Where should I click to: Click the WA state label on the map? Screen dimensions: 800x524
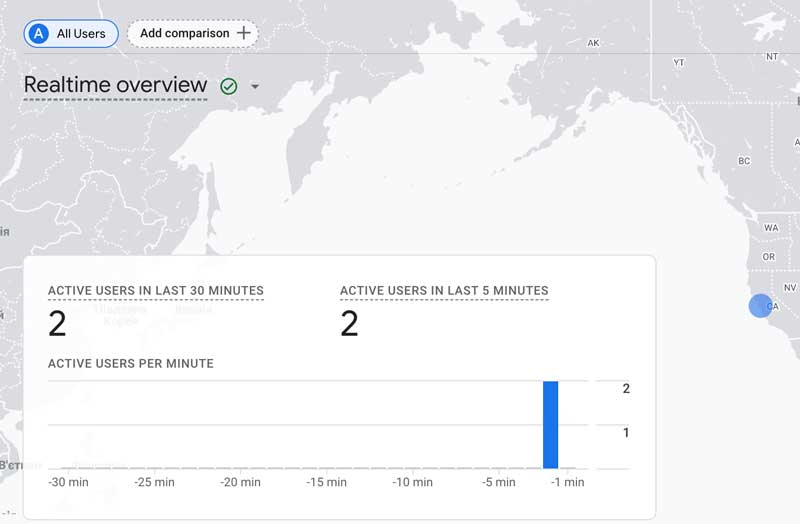[x=770, y=228]
